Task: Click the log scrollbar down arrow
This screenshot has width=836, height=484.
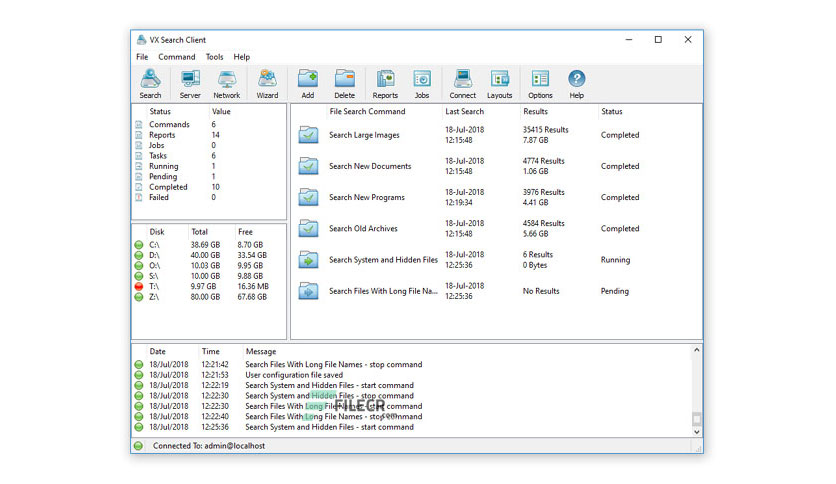Action: [x=696, y=432]
